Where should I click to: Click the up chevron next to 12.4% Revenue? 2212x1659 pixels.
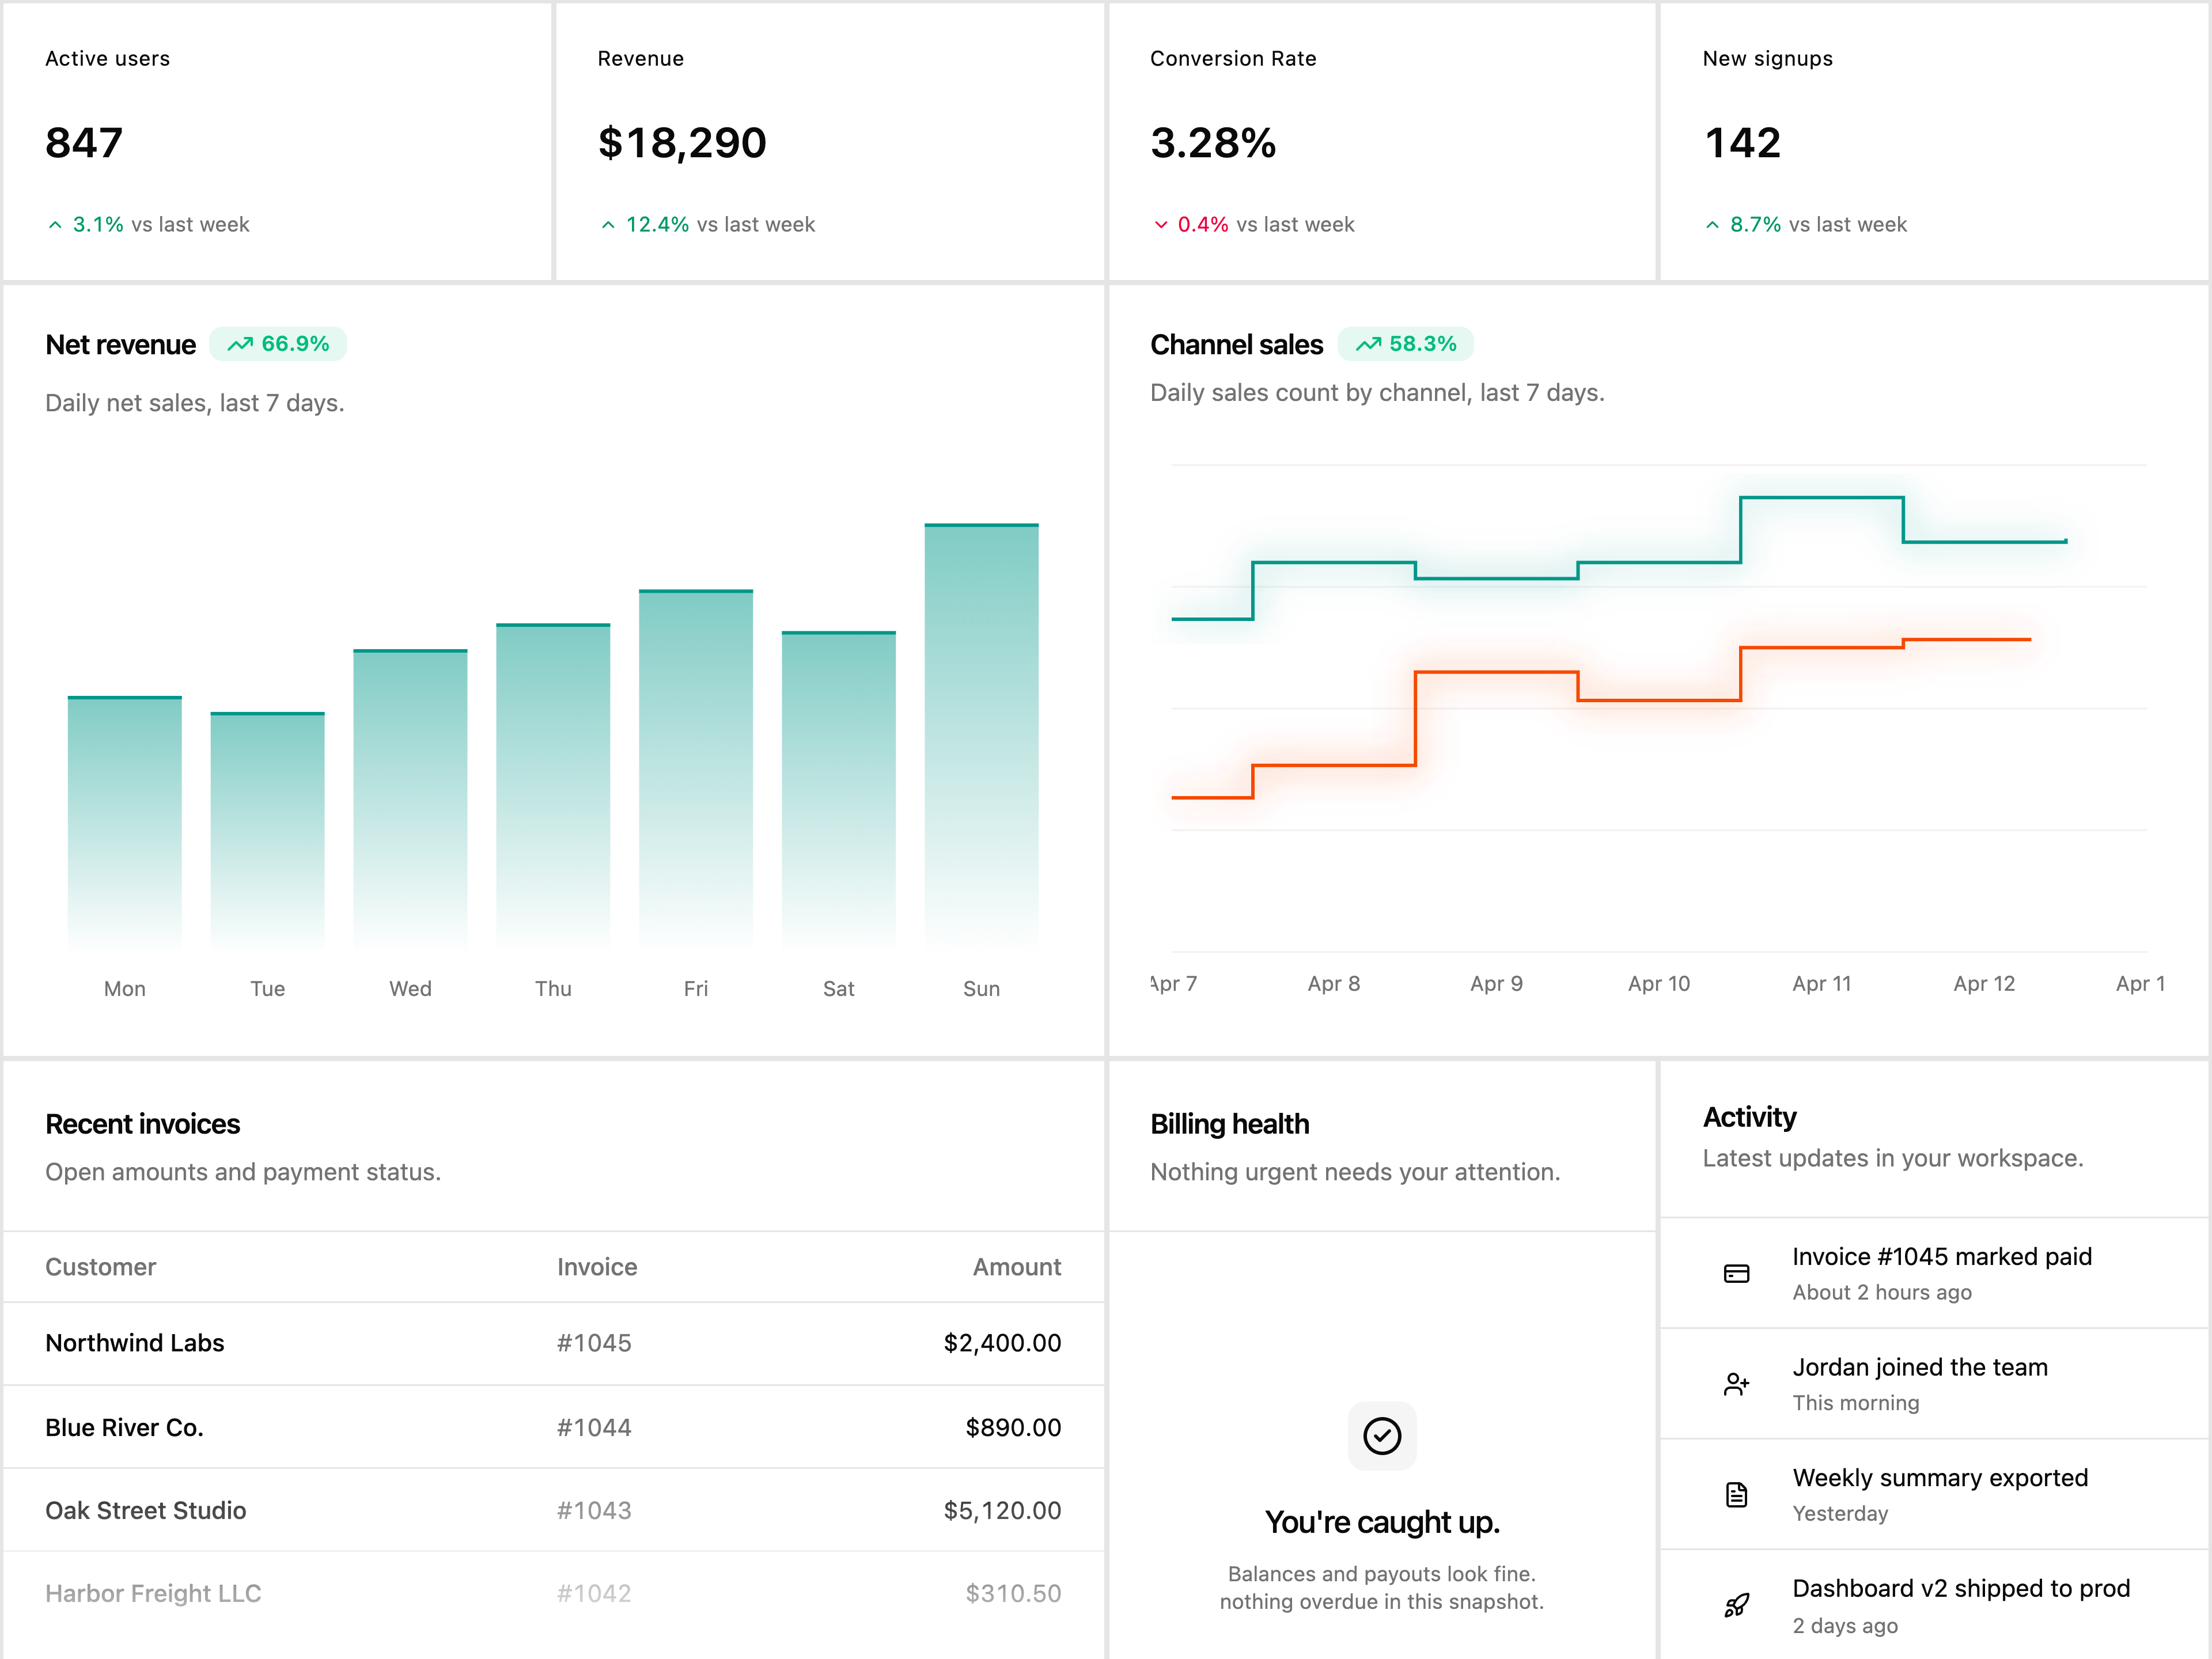coord(608,225)
